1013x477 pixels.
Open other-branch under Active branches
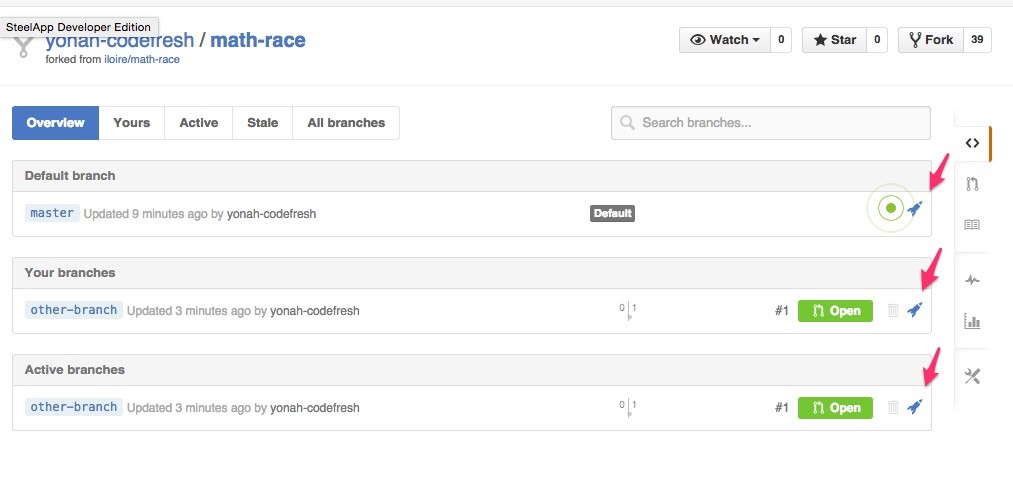tap(74, 407)
